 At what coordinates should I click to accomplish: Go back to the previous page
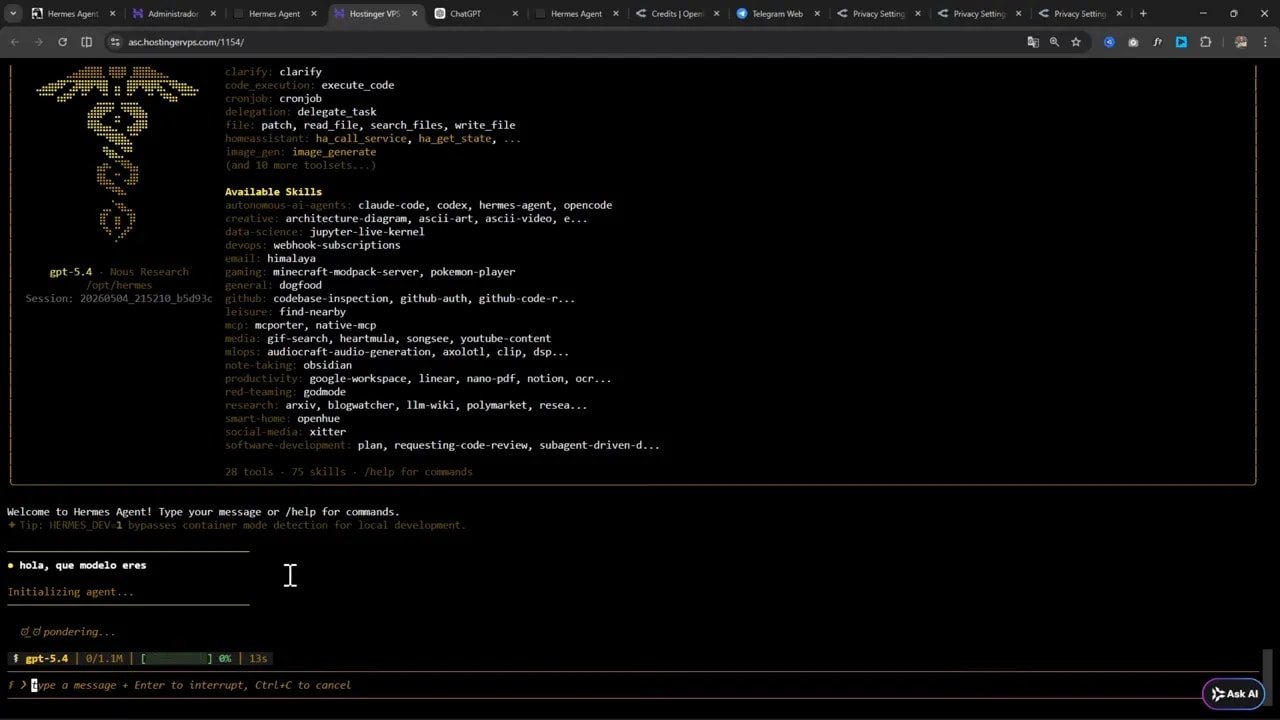pos(14,42)
